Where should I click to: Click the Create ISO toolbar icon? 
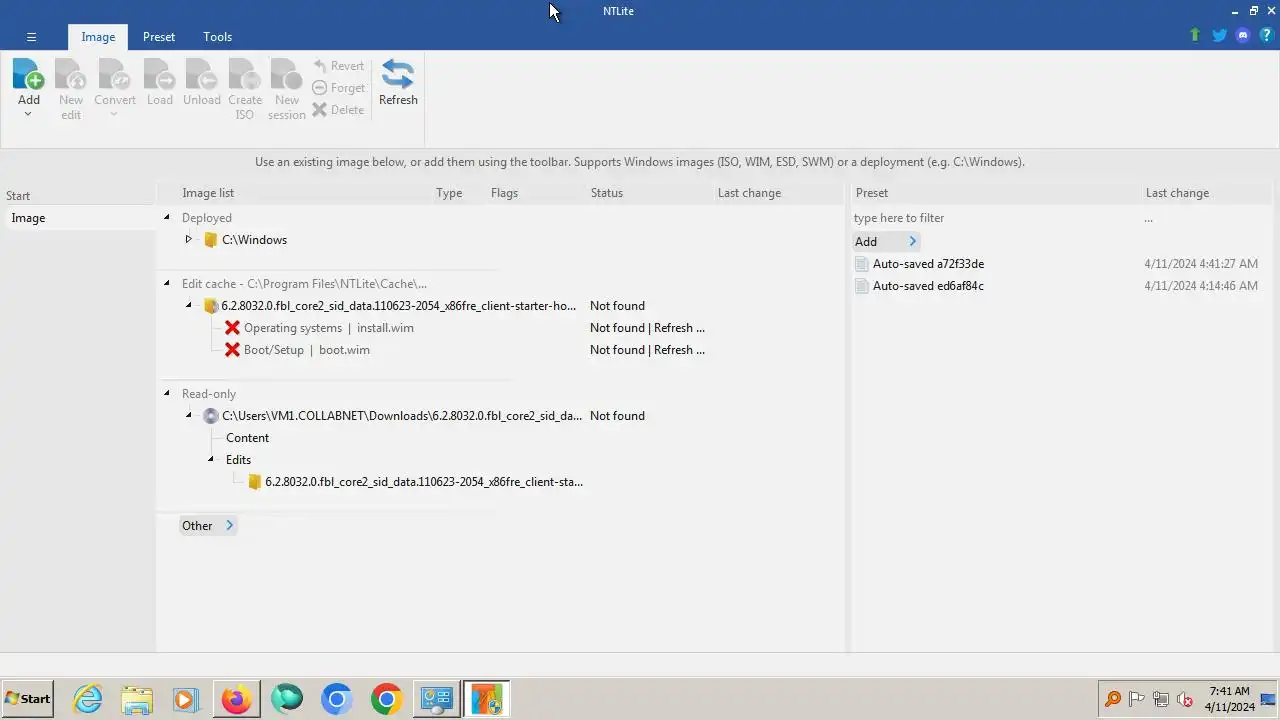click(245, 74)
